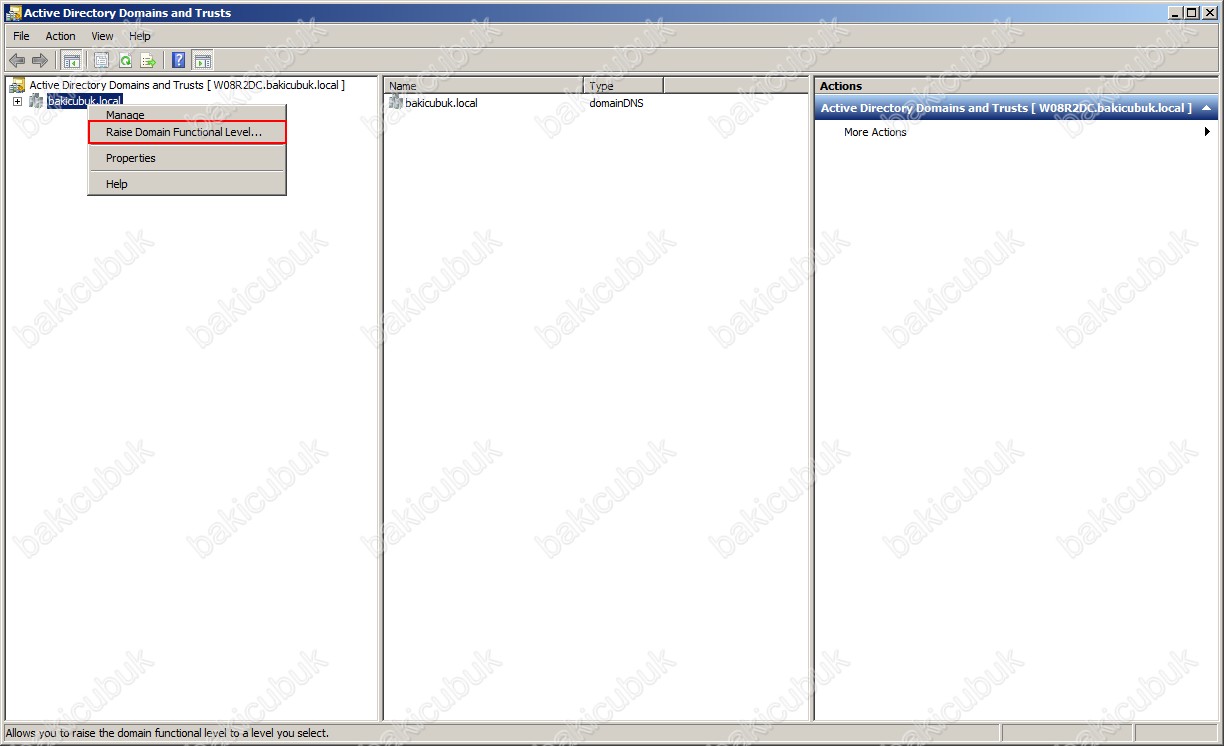Image resolution: width=1224 pixels, height=746 pixels.
Task: Click the Export List toolbar icon
Action: 148,60
